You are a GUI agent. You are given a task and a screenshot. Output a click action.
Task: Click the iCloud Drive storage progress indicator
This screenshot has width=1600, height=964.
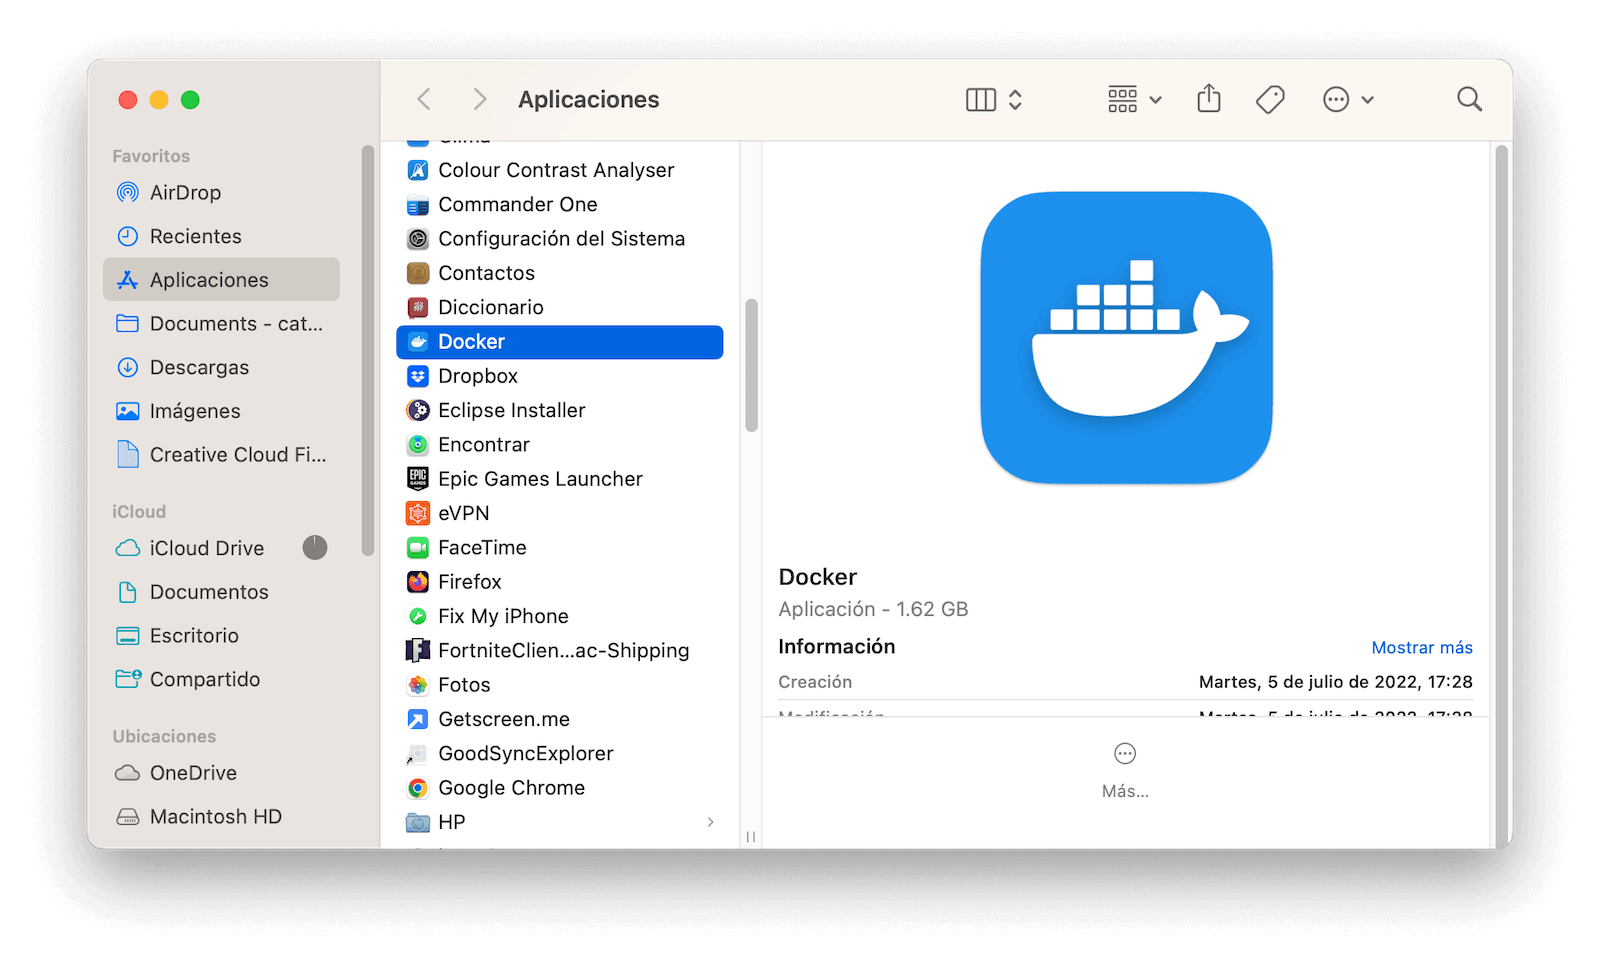click(x=315, y=548)
